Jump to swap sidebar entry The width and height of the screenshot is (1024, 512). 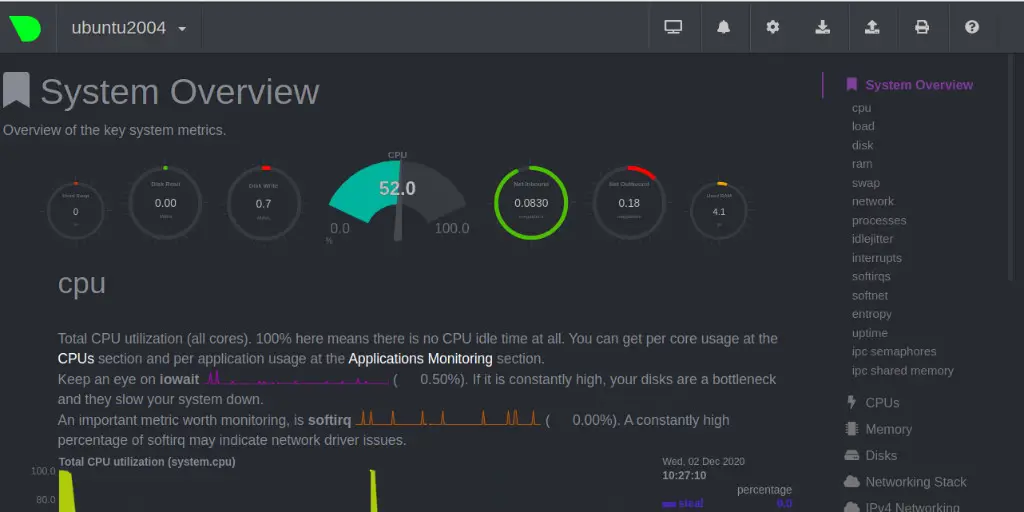pos(865,183)
